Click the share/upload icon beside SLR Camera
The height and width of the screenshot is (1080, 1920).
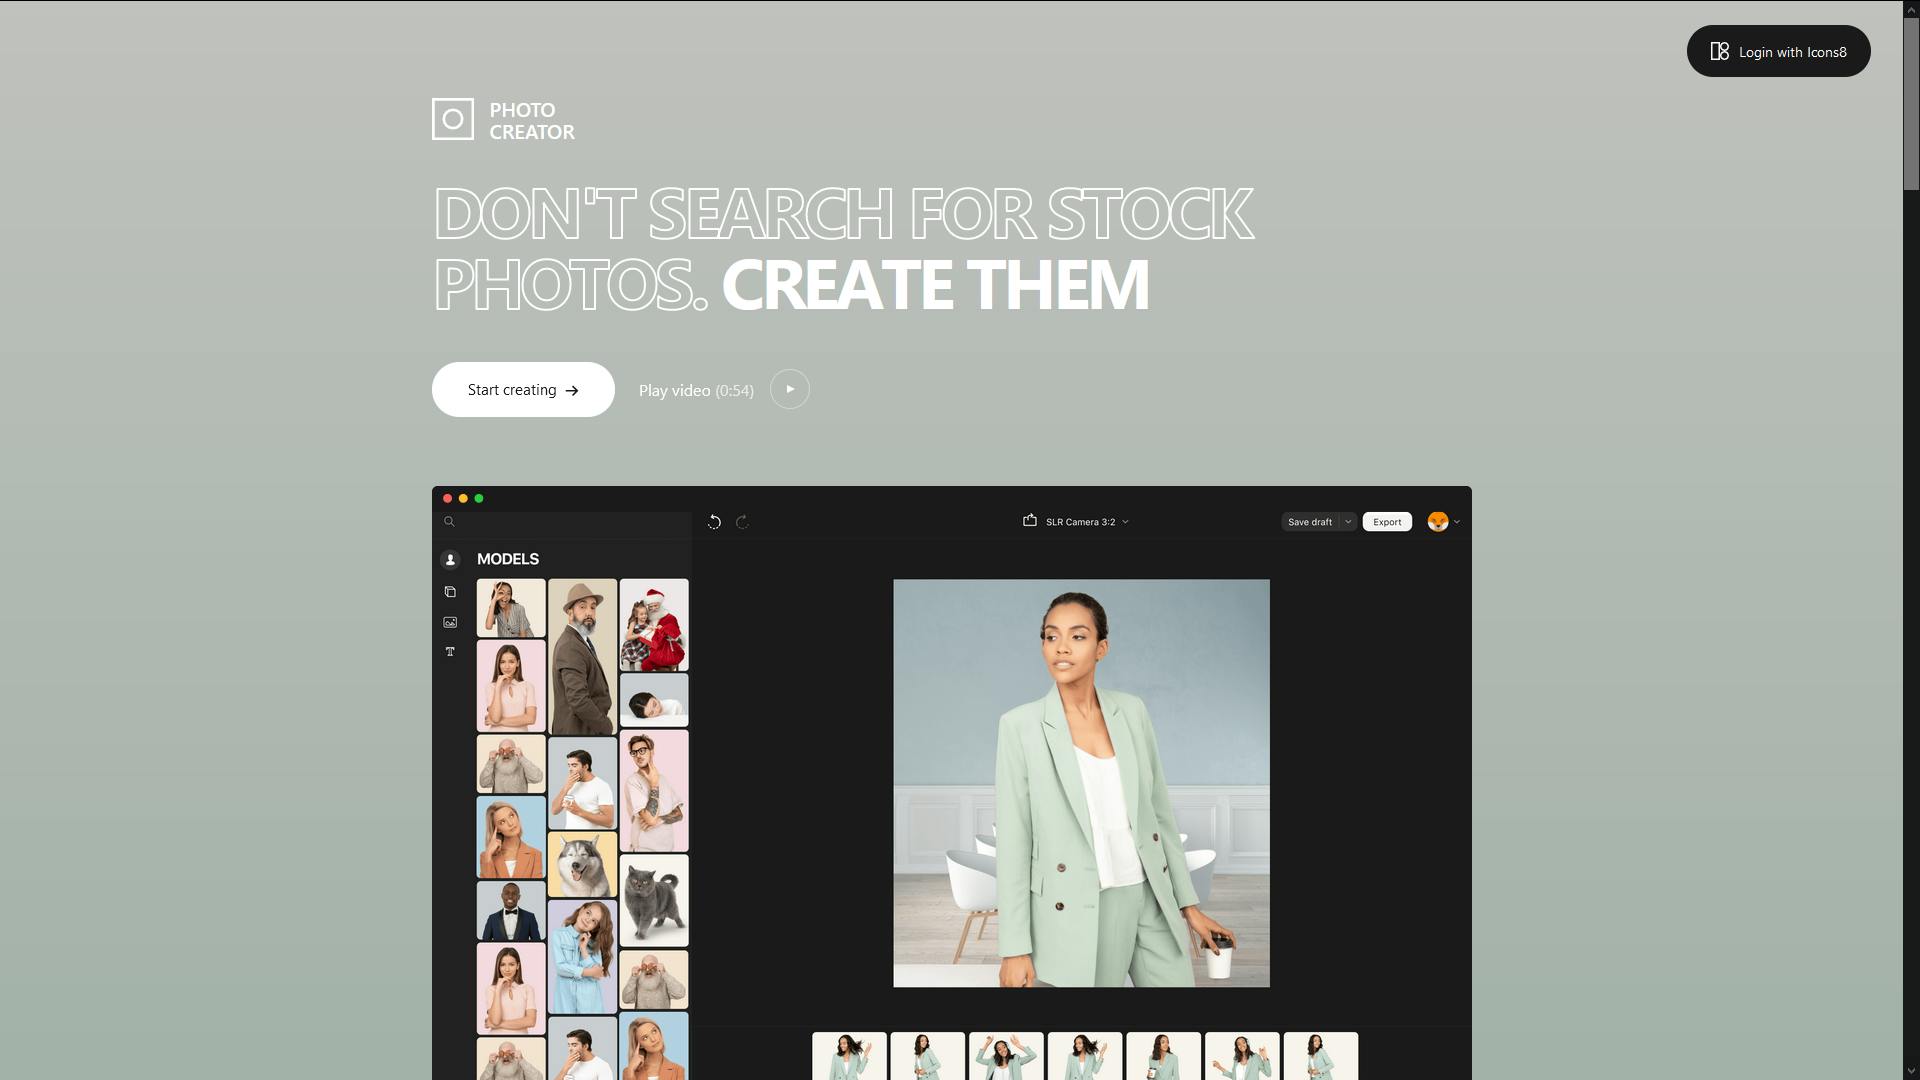click(1030, 521)
